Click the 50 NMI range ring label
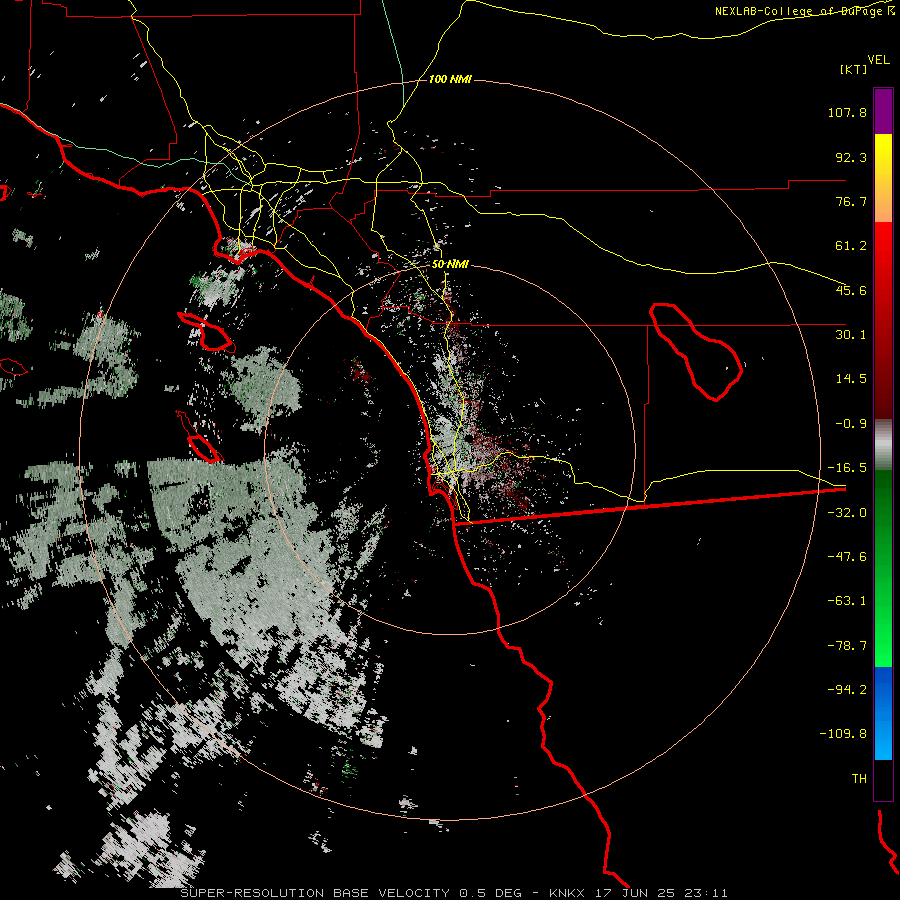The width and height of the screenshot is (900, 900). coord(451,265)
